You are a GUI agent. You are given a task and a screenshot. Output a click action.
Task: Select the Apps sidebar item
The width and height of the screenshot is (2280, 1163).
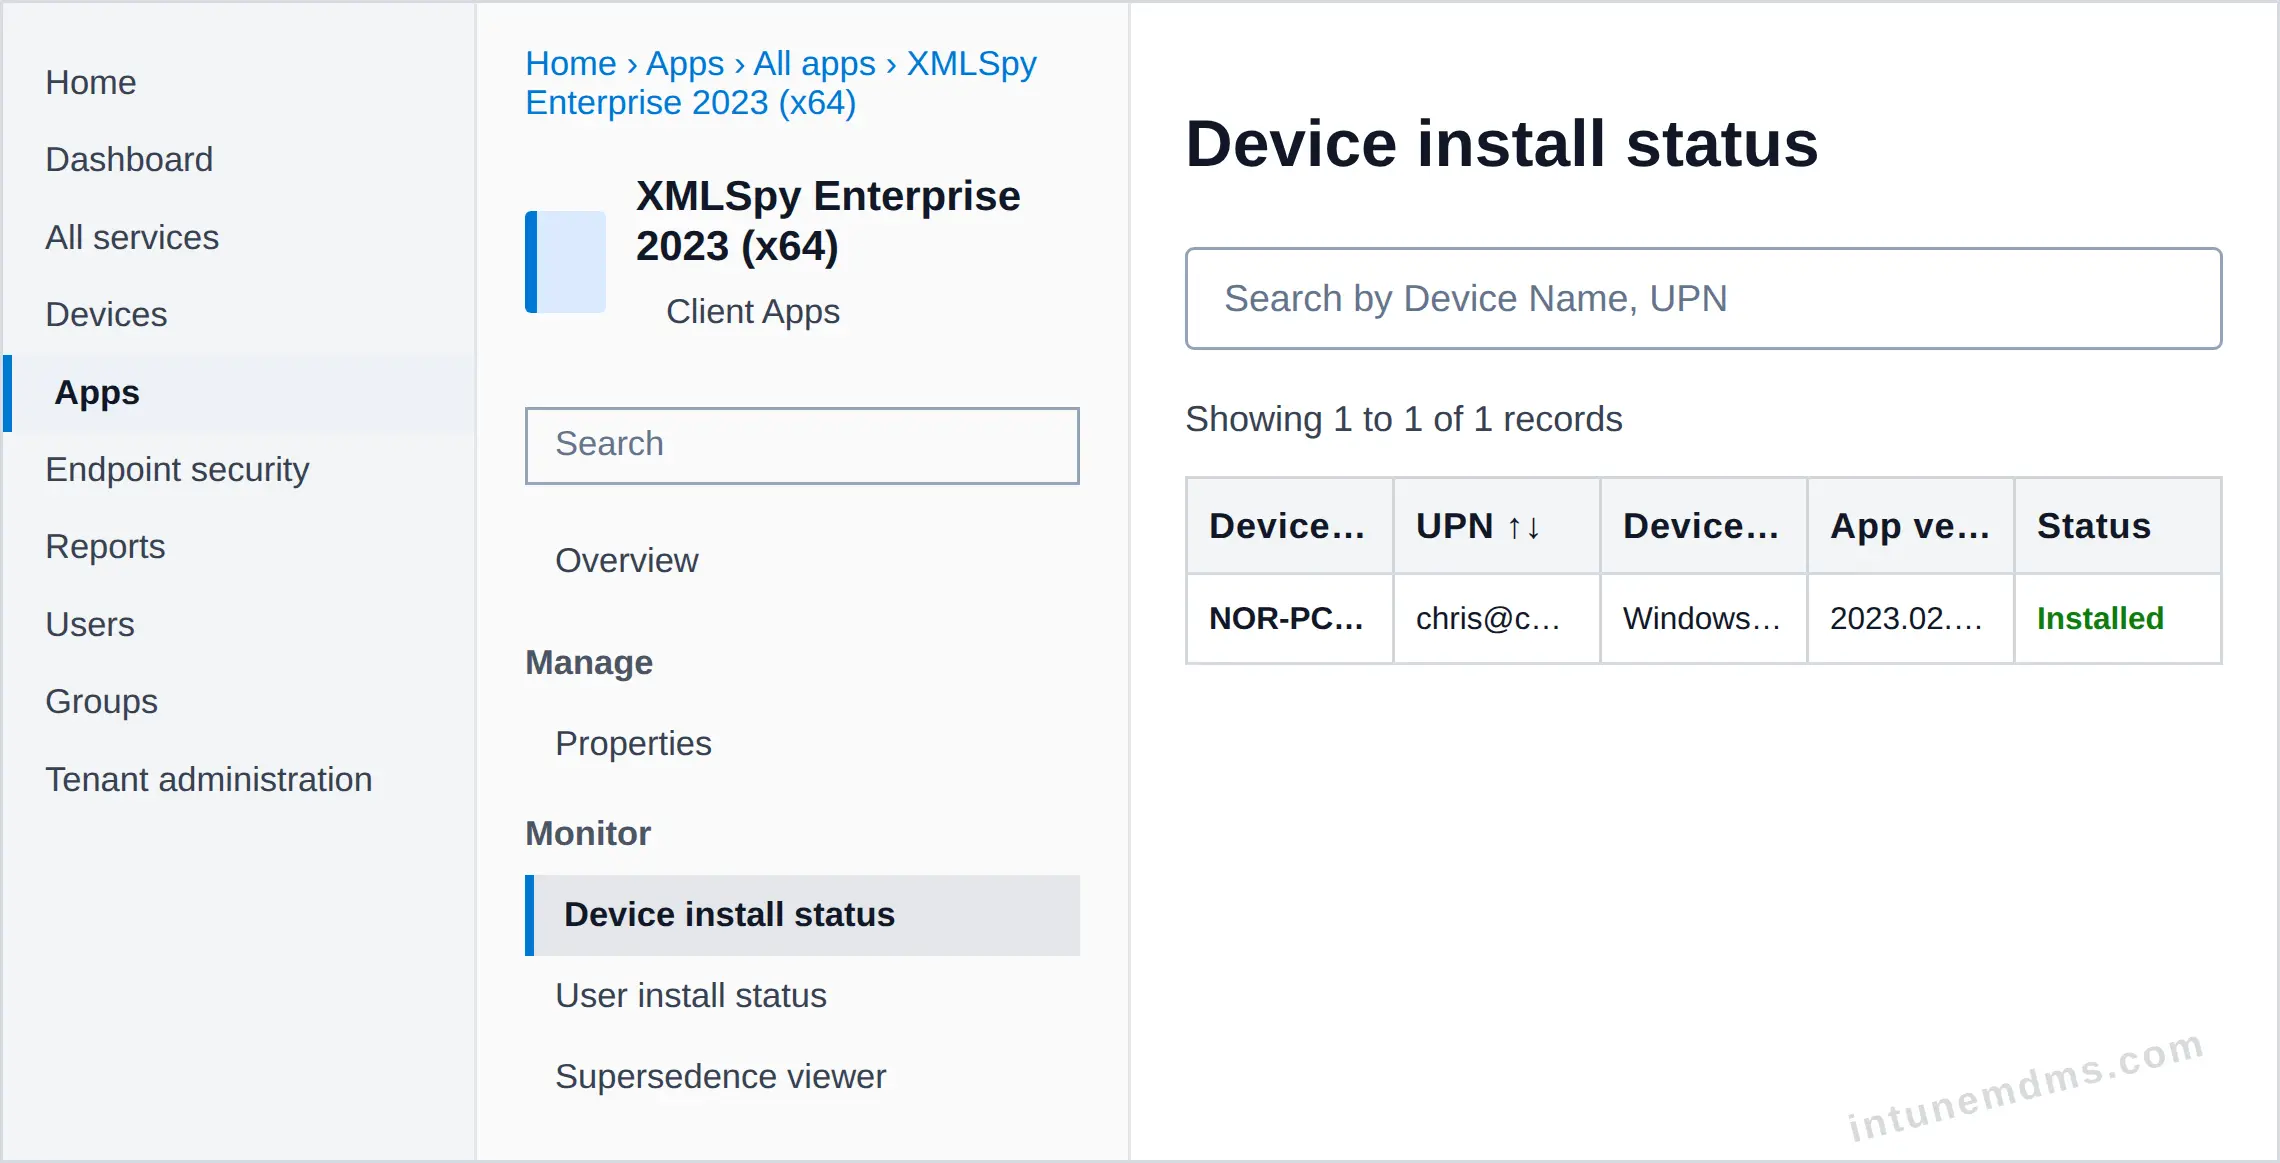[x=240, y=393]
